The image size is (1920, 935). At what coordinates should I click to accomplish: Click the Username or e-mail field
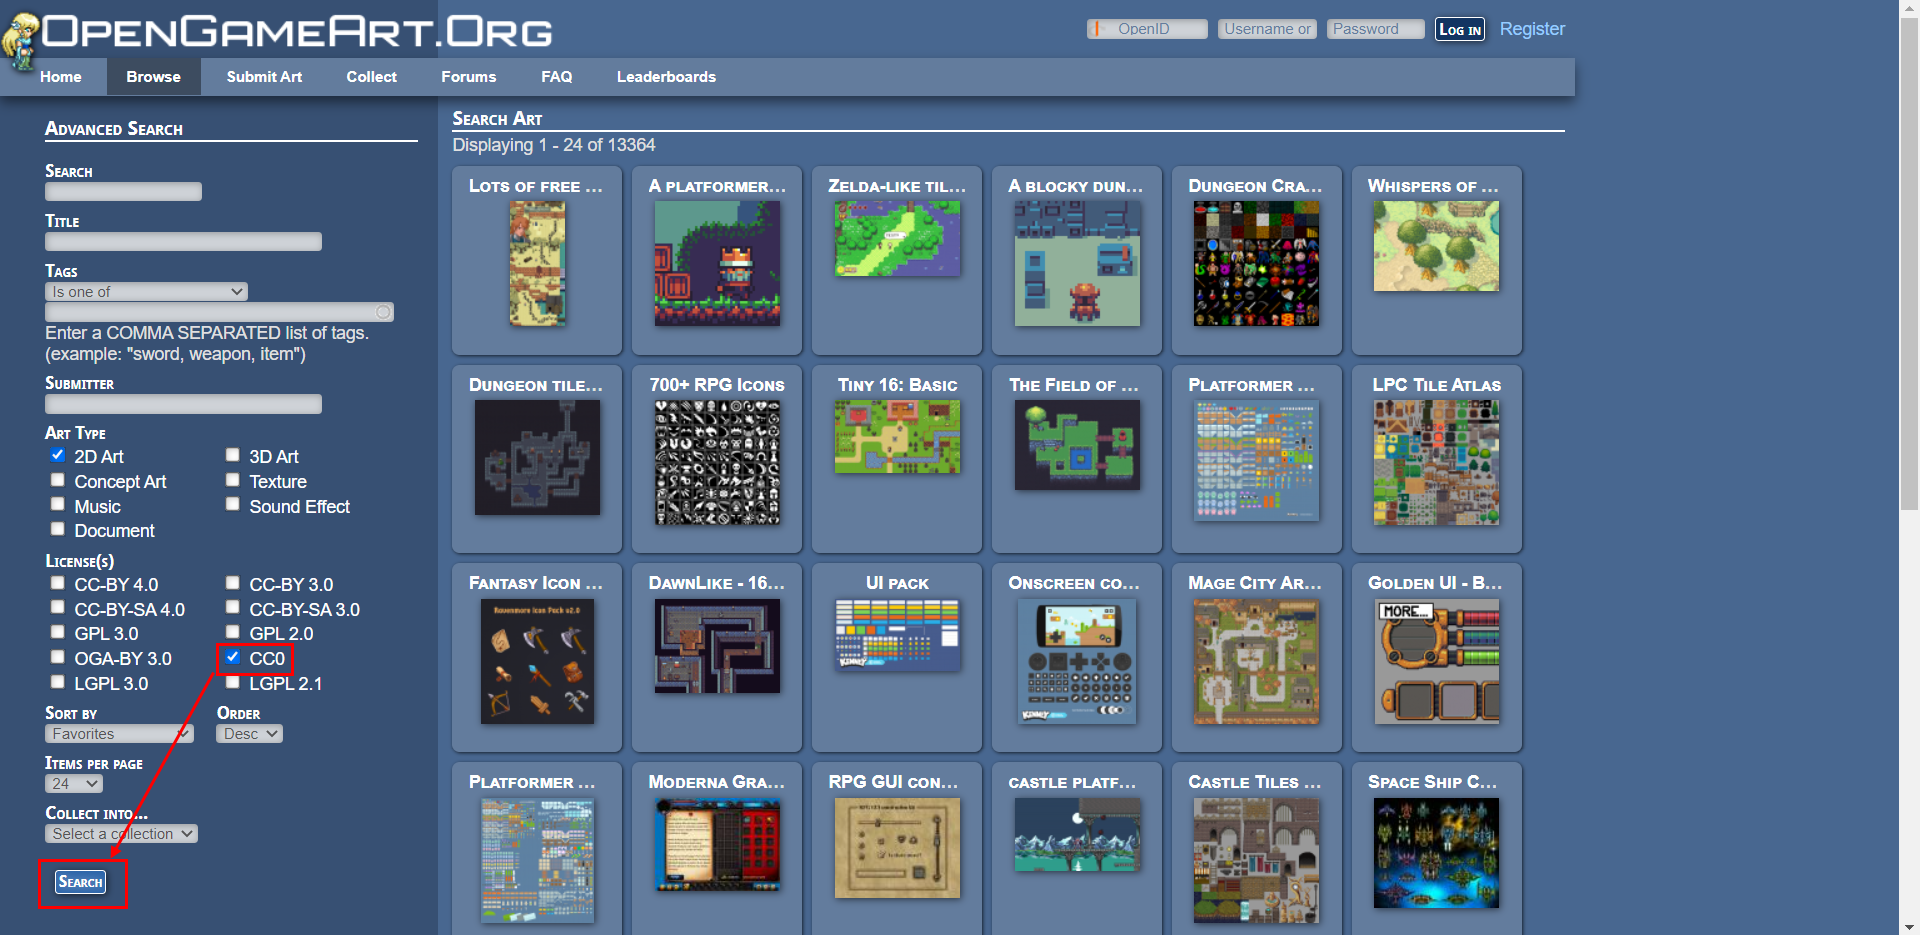(x=1267, y=29)
